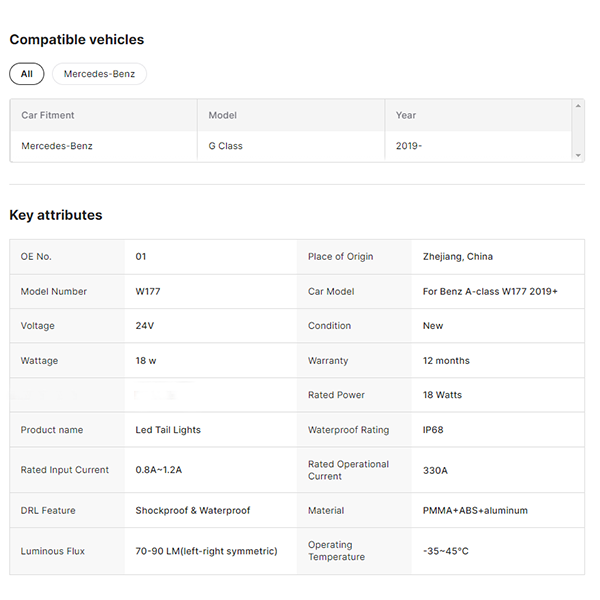Select the Mercedes-Benz filter pill
600x600 pixels.
99,74
